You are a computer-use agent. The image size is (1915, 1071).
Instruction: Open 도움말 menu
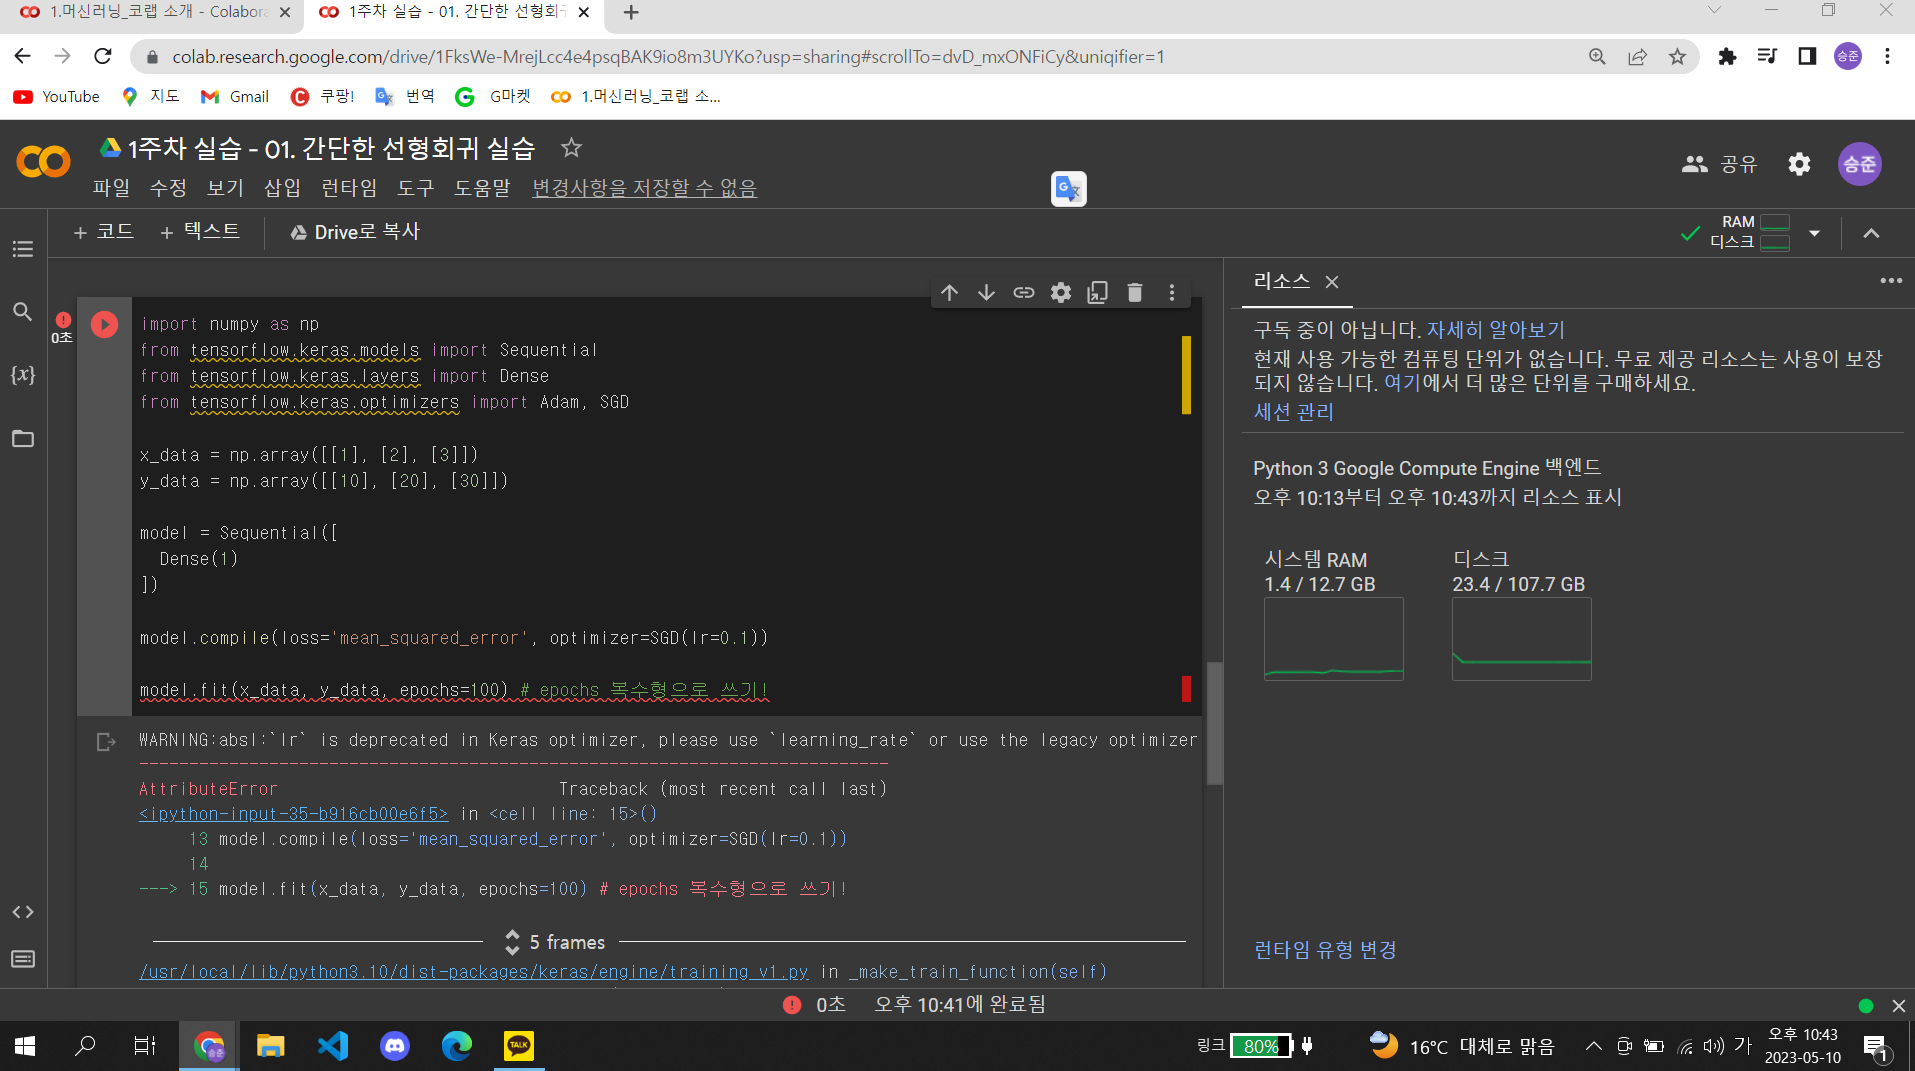click(x=482, y=188)
